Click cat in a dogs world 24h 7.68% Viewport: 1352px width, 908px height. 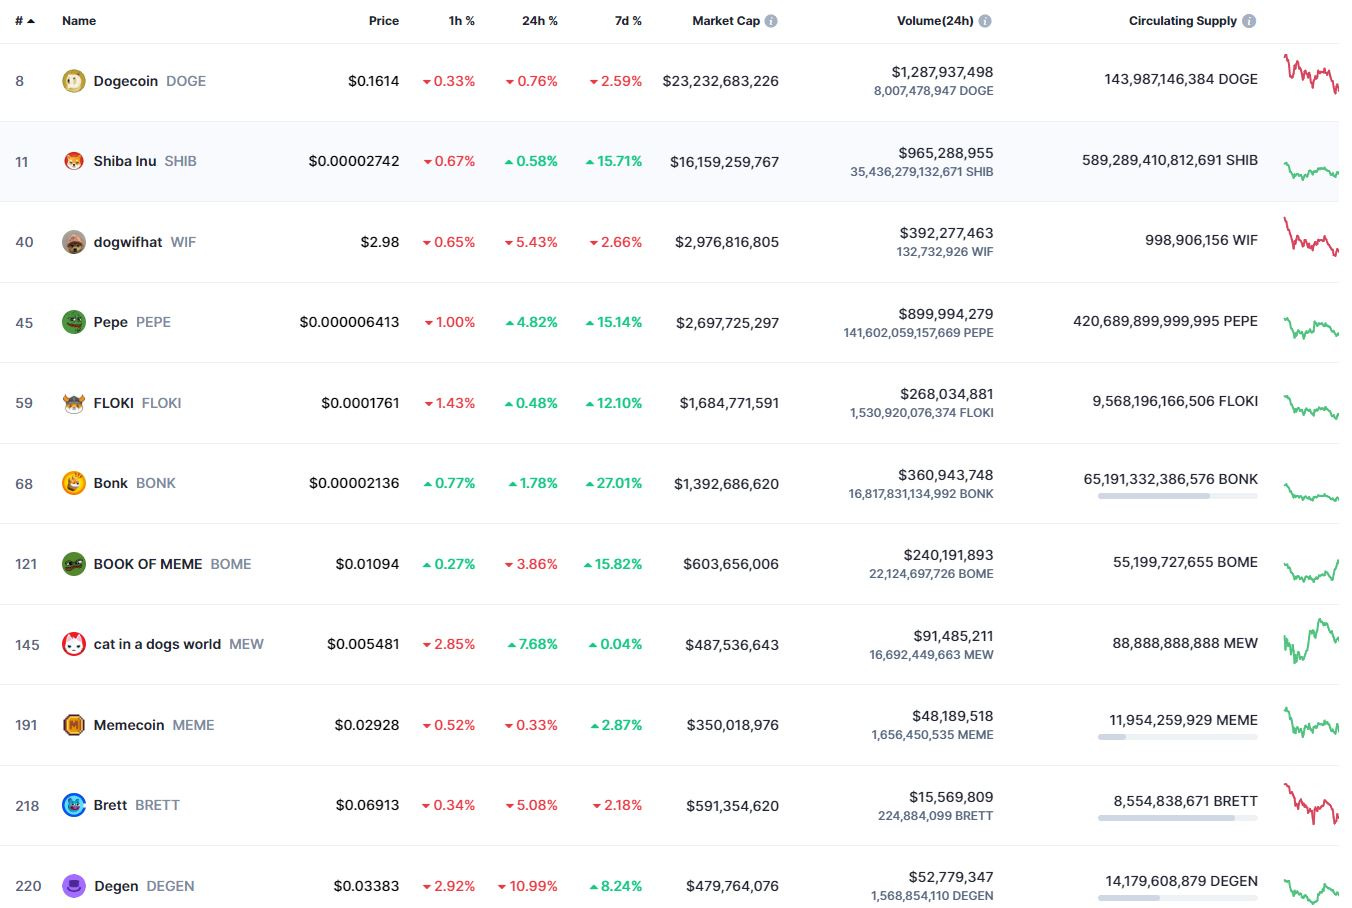click(x=531, y=644)
